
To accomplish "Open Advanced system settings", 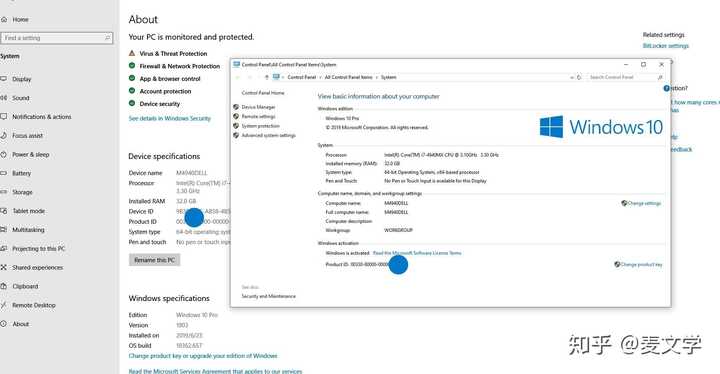I will (x=269, y=136).
